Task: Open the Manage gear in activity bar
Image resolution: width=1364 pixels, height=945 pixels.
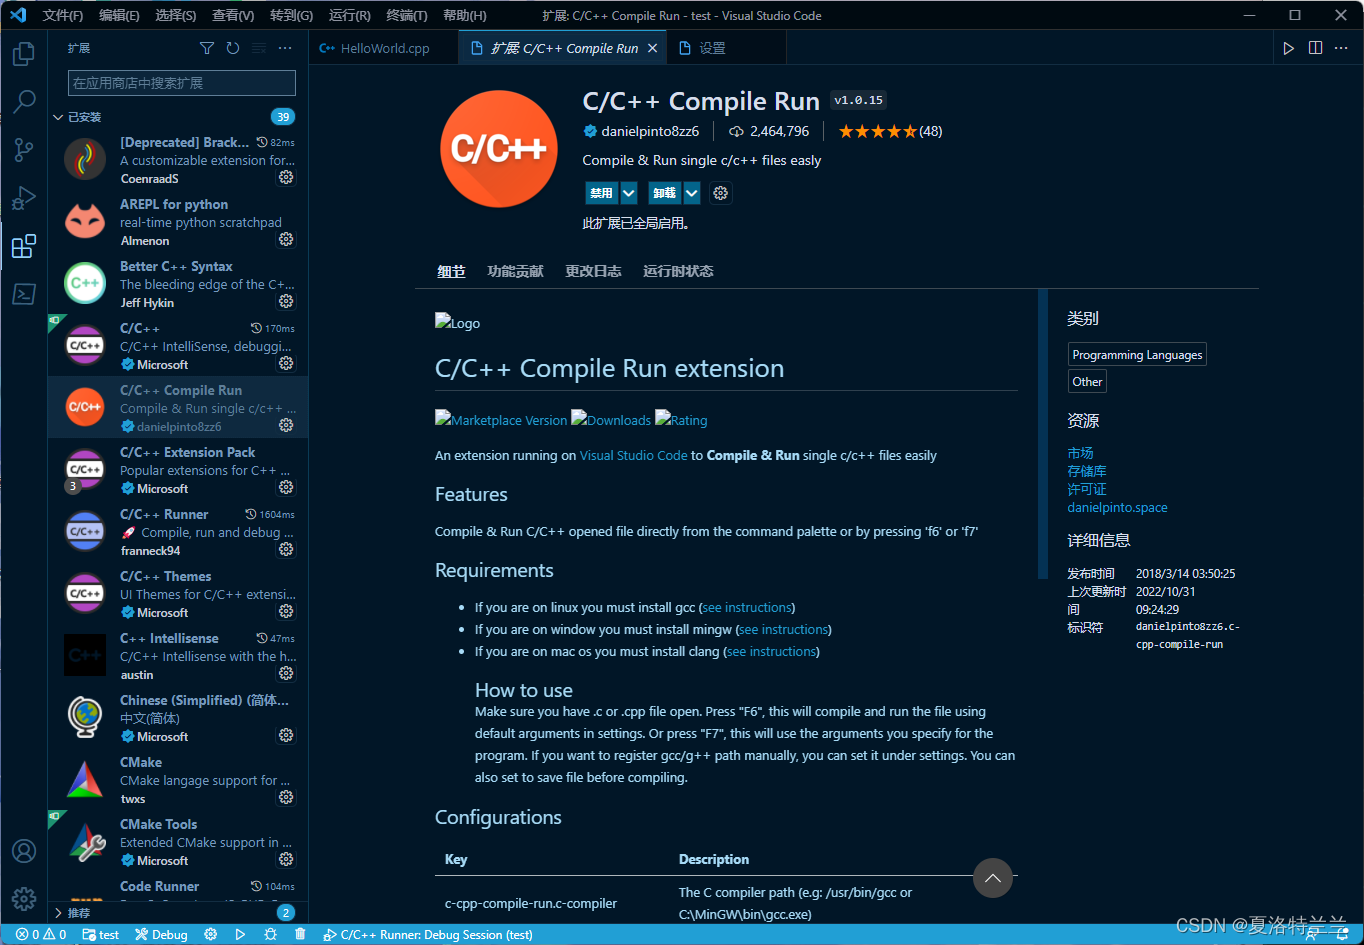Action: coord(24,899)
